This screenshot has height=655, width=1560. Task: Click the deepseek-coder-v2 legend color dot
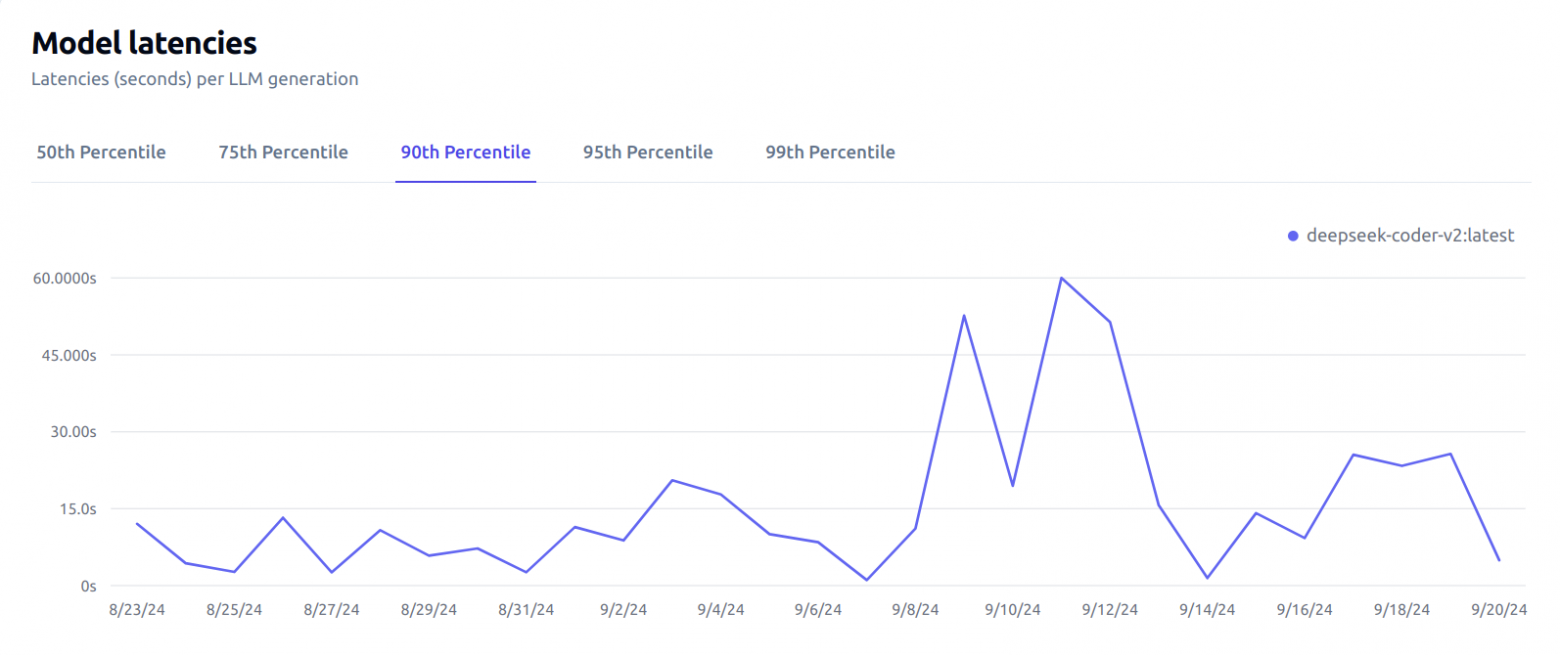[x=1293, y=236]
